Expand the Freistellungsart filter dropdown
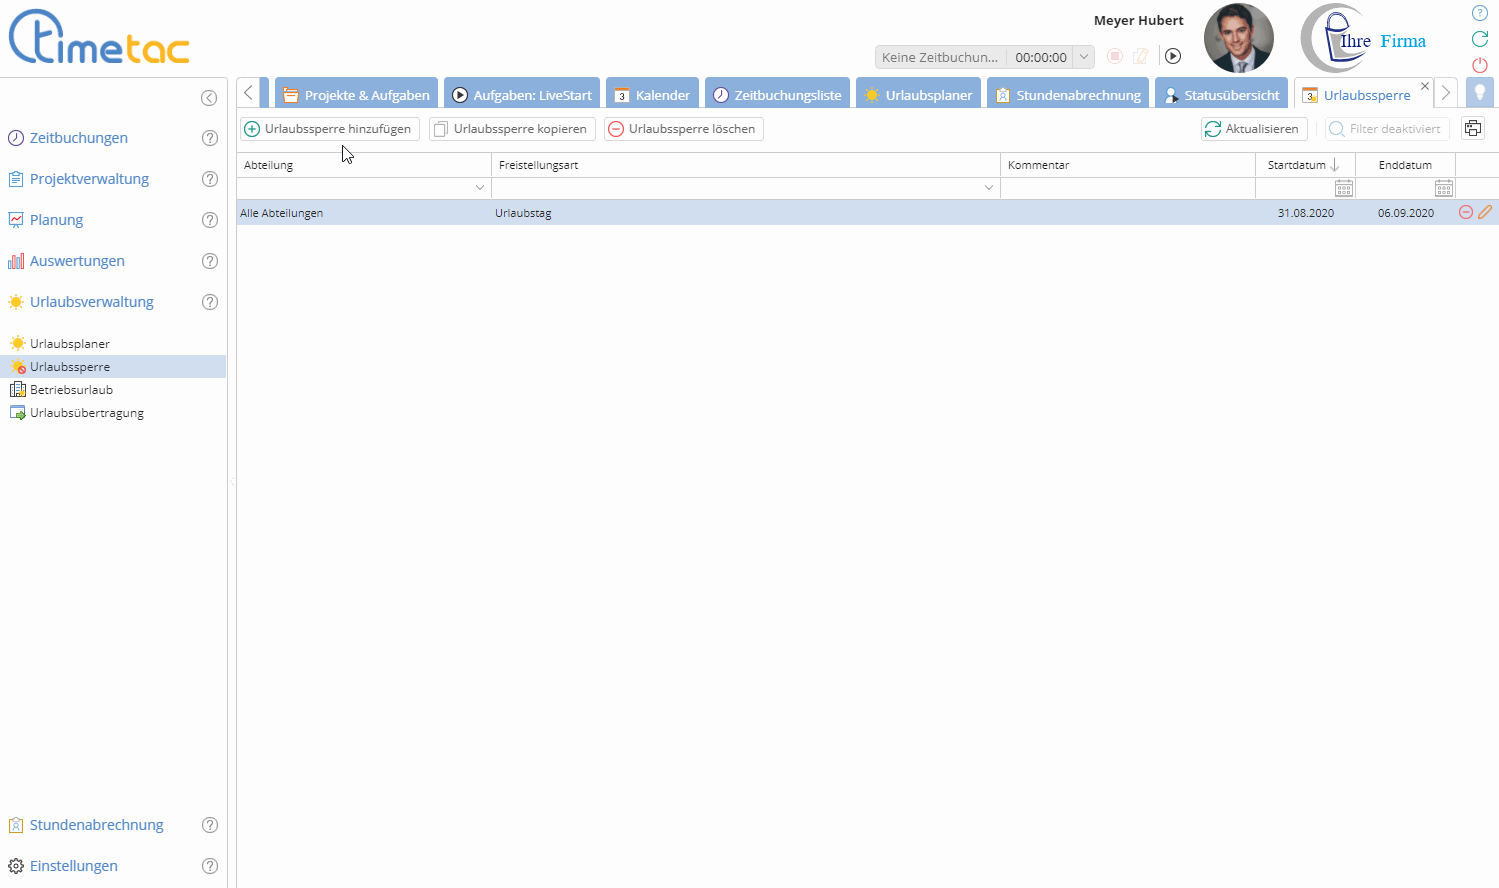 [989, 188]
